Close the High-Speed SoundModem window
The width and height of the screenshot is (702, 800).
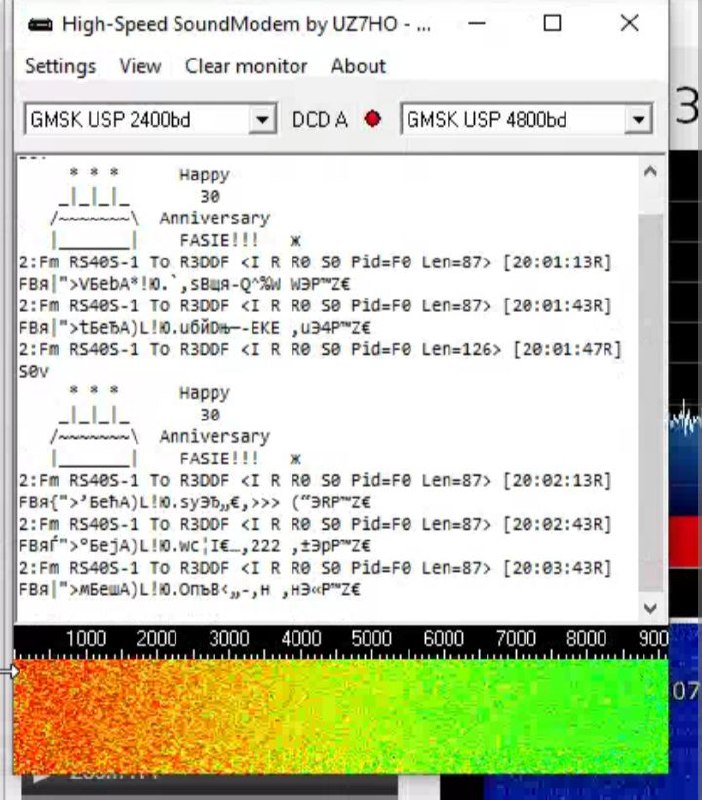(629, 24)
